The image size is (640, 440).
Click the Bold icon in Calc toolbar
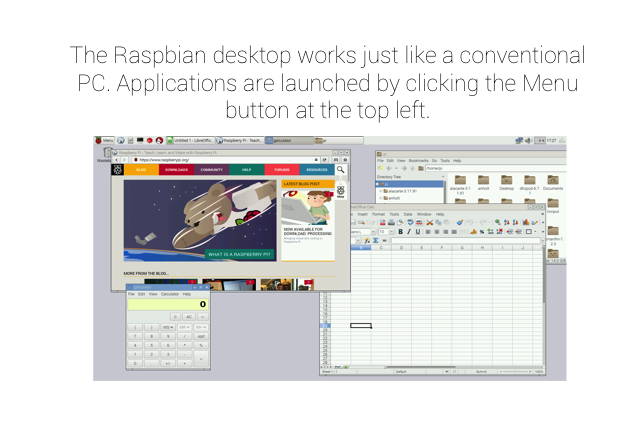pyautogui.click(x=401, y=231)
